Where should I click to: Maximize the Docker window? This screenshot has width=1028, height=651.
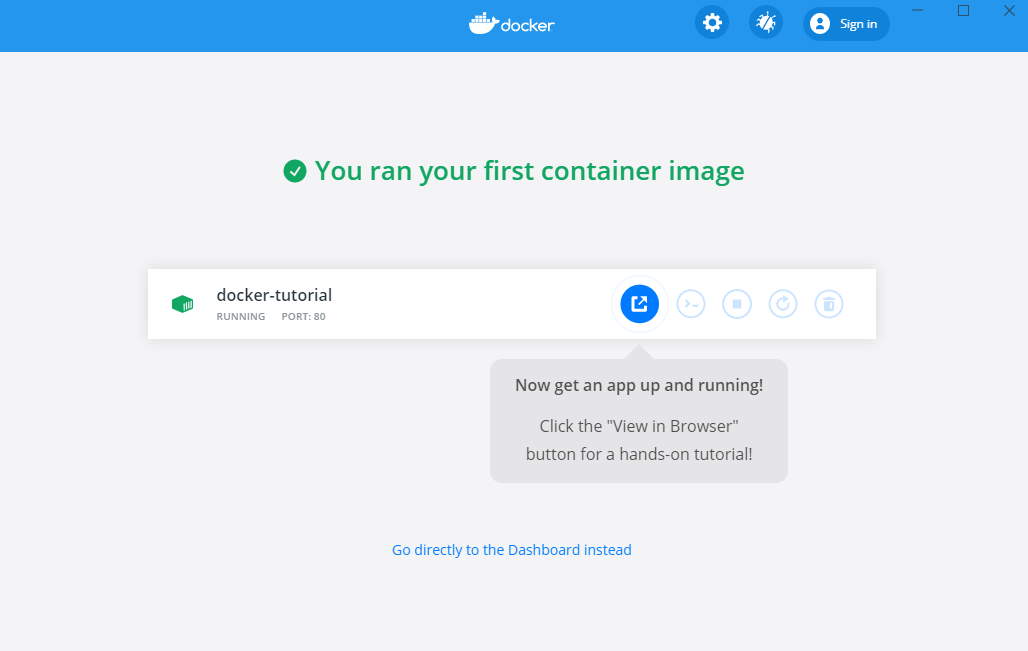pos(963,10)
